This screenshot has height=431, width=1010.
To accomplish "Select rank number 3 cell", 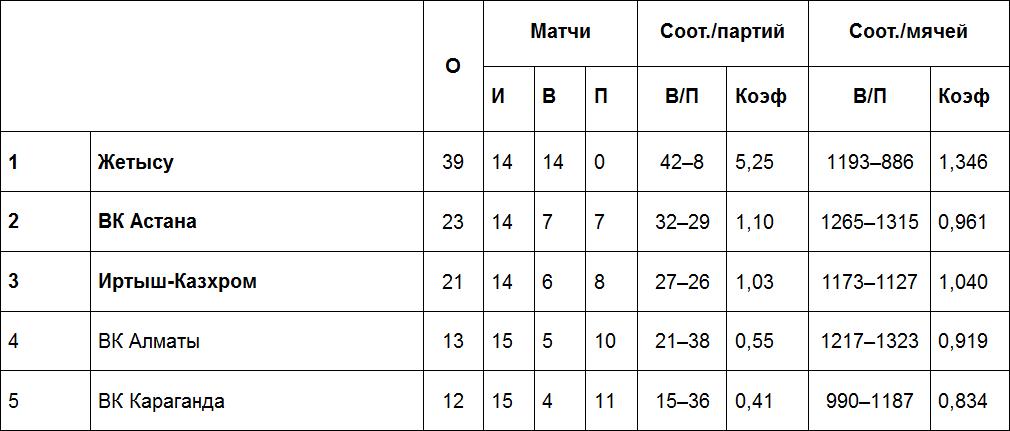I will tap(14, 282).
